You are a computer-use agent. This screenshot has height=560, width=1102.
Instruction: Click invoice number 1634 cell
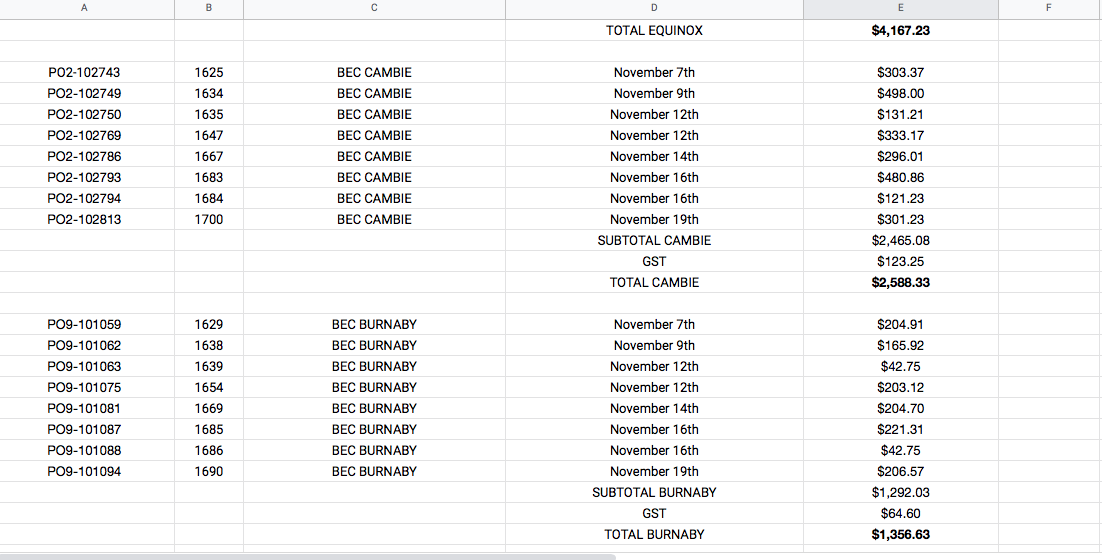[209, 94]
